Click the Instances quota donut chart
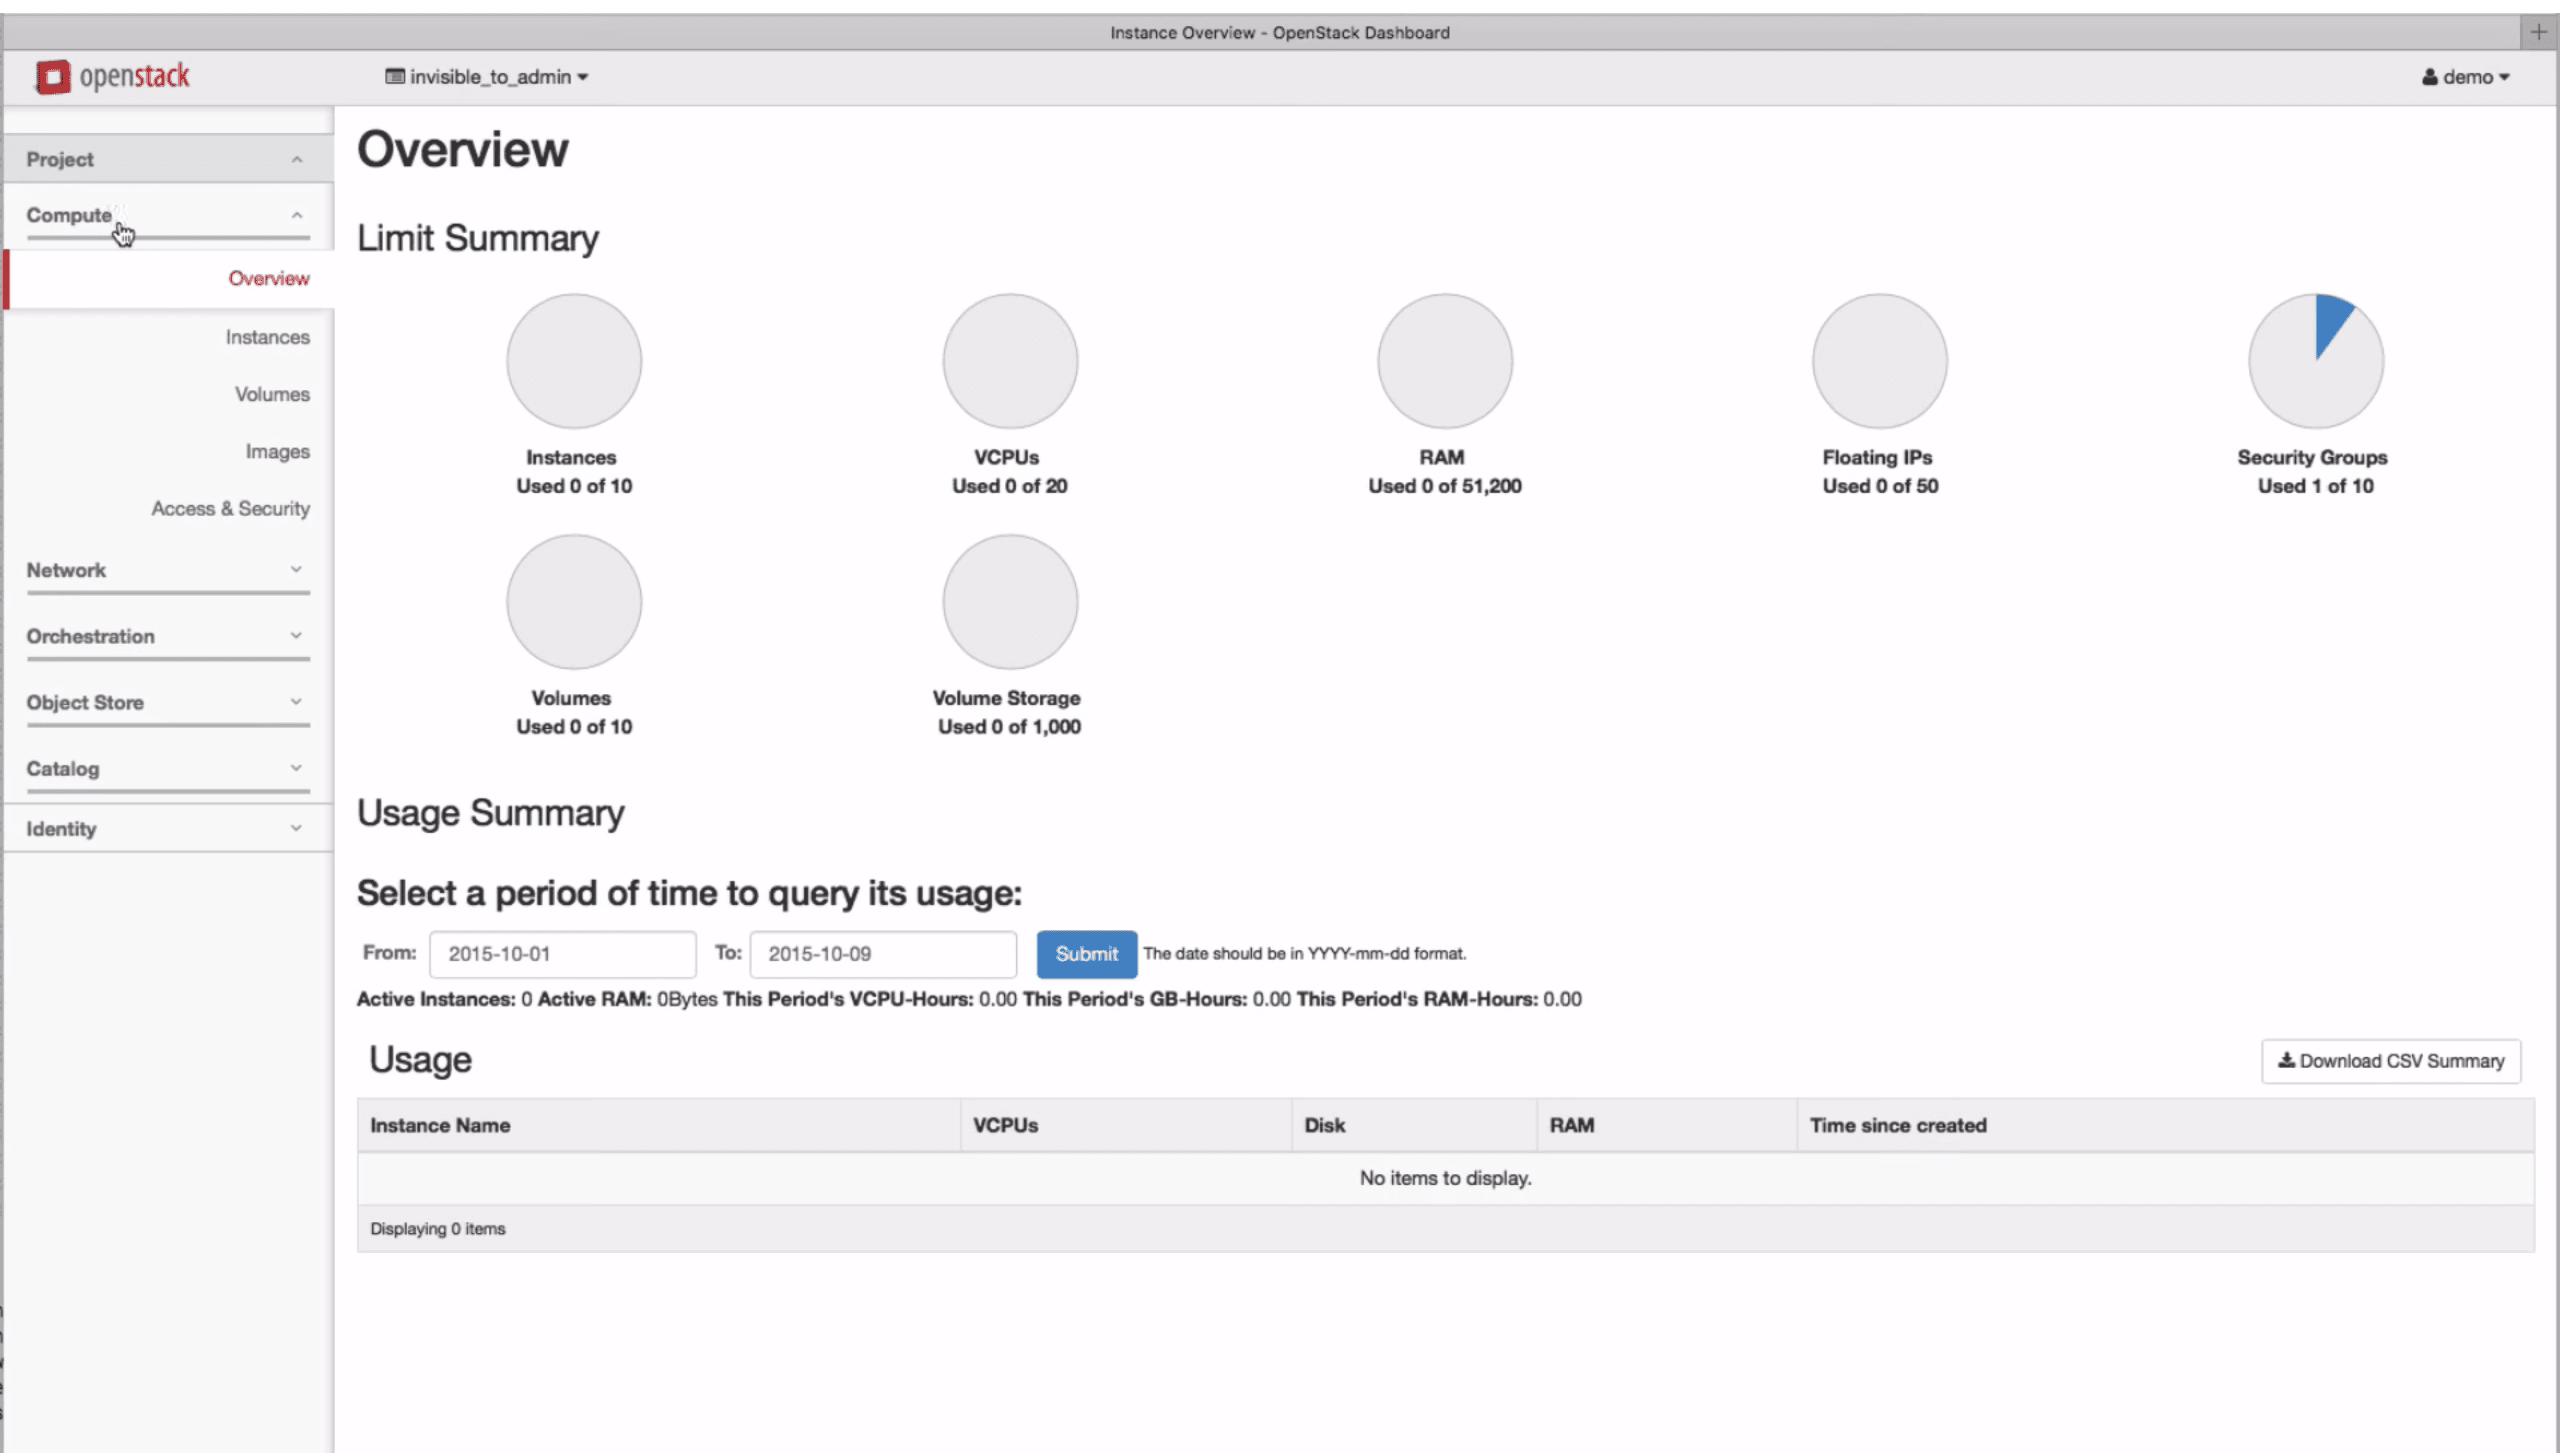The width and height of the screenshot is (2560, 1453). click(x=573, y=360)
